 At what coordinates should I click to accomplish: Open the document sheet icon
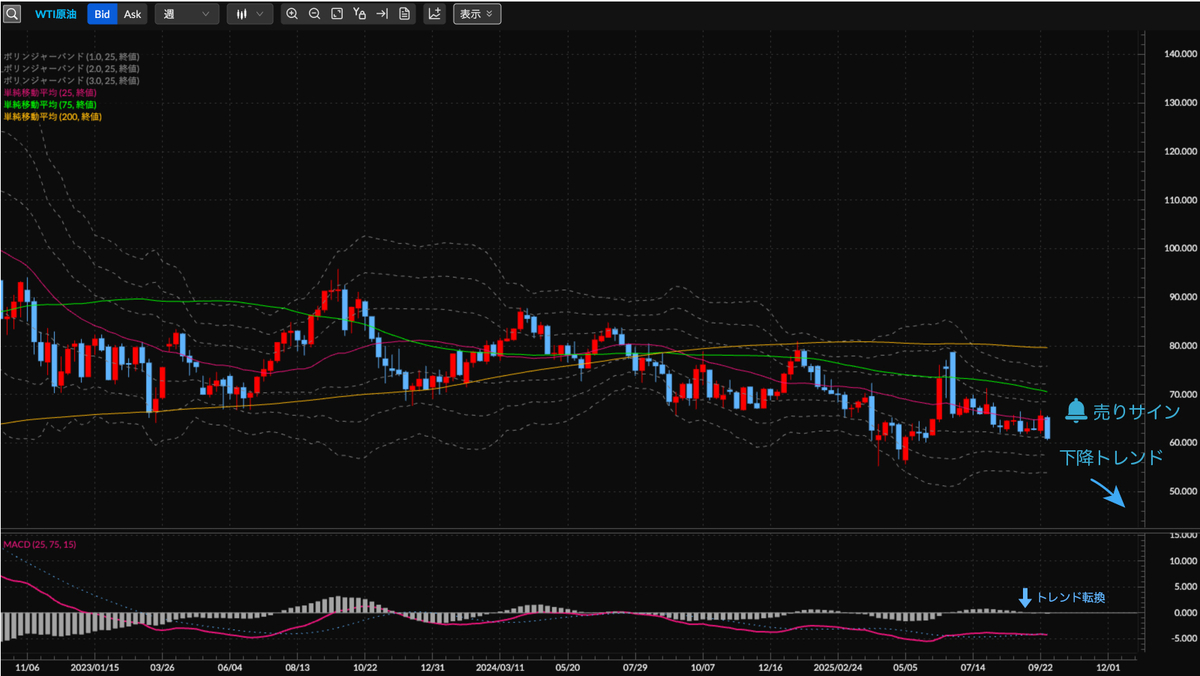pyautogui.click(x=403, y=14)
